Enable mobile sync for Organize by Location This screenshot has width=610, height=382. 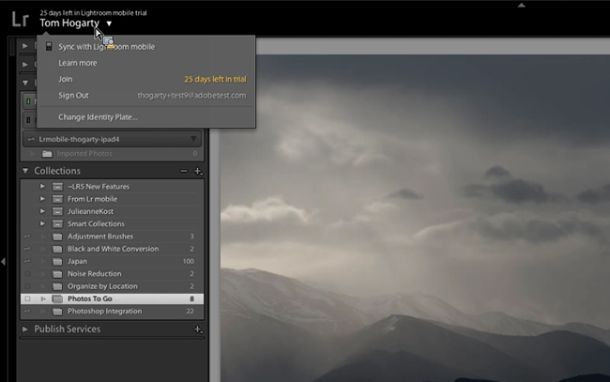pos(27,286)
